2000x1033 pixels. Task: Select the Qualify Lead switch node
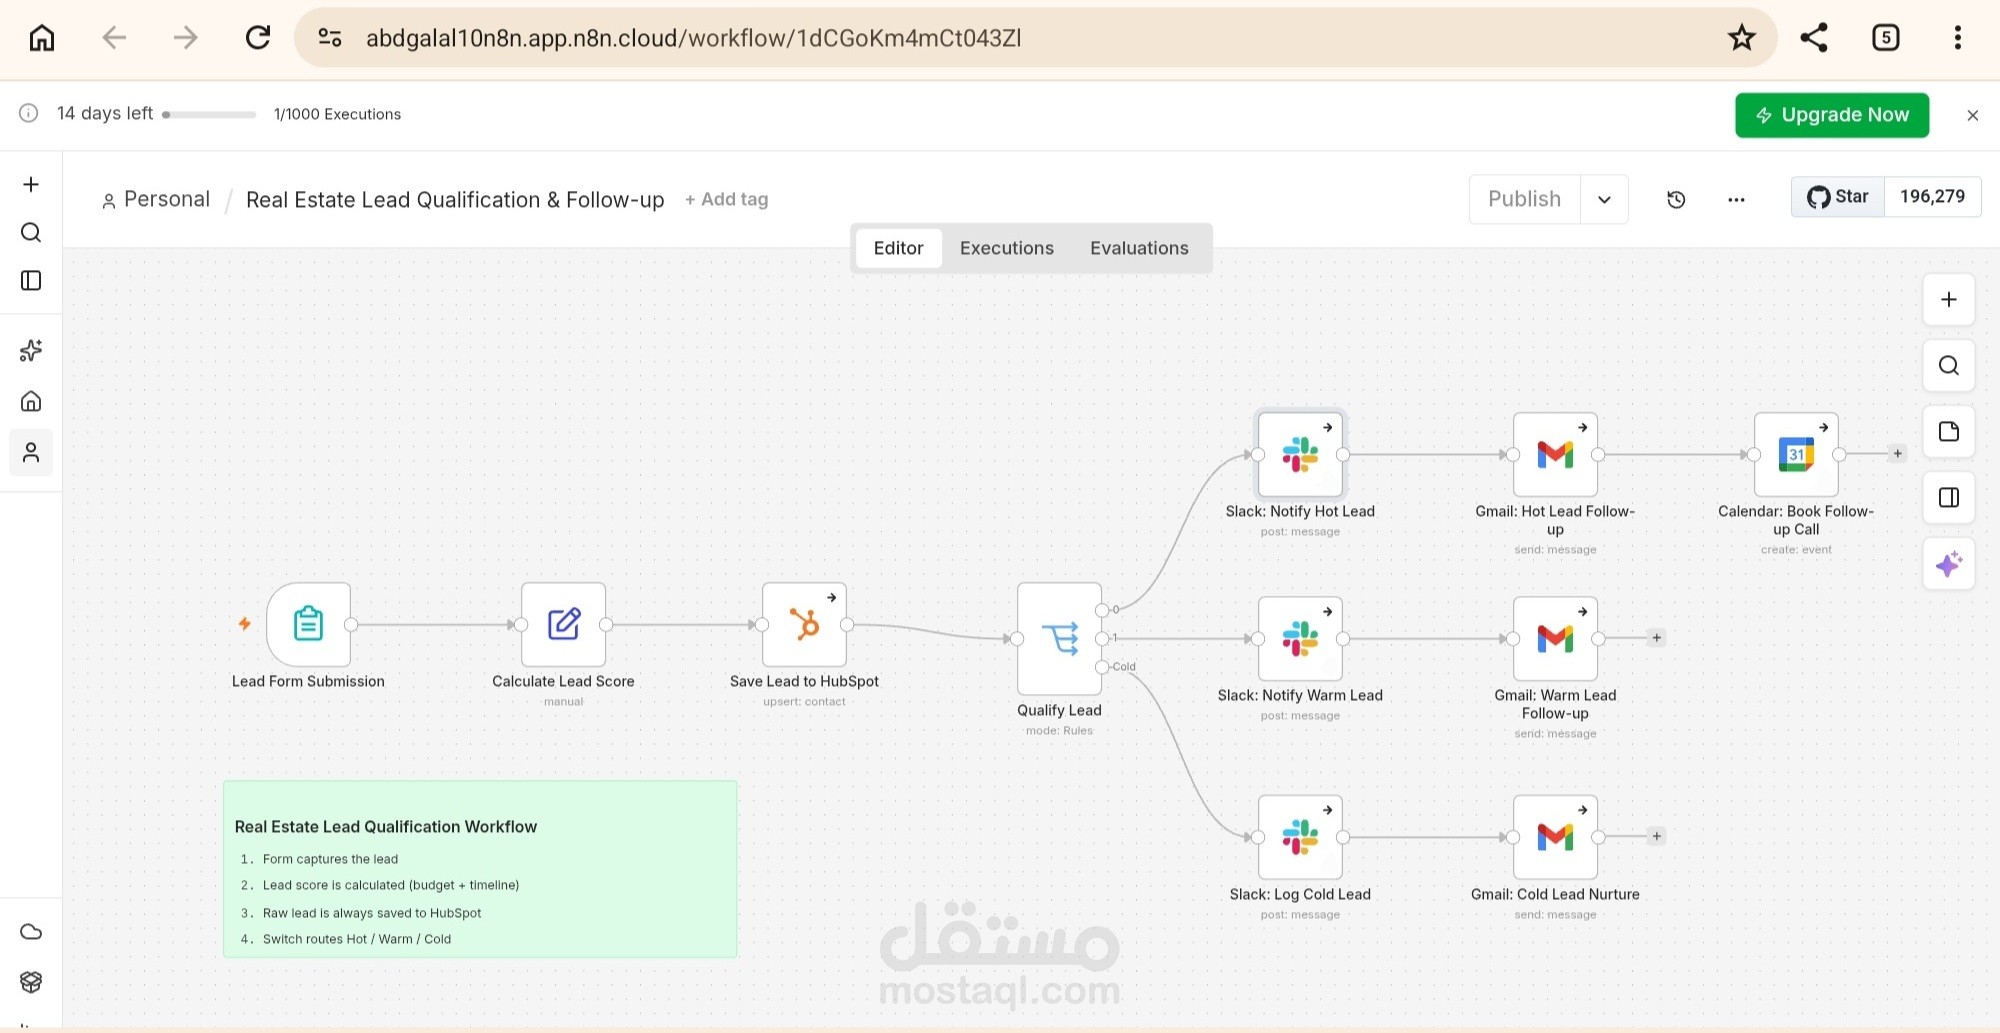tap(1059, 638)
